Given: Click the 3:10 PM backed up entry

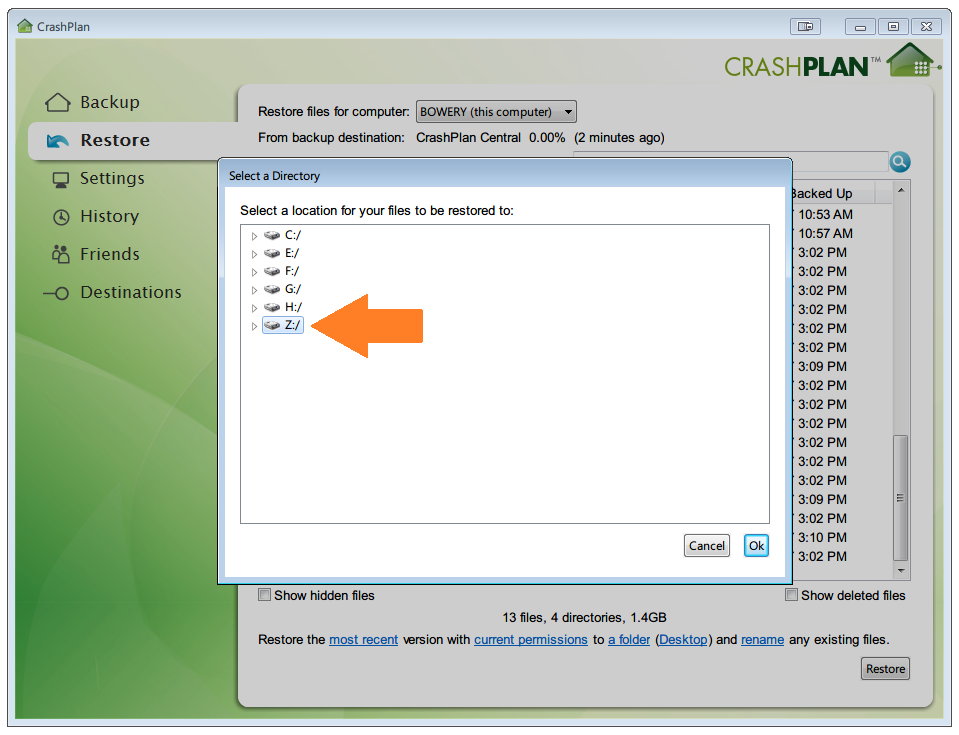Looking at the screenshot, I should coord(822,537).
